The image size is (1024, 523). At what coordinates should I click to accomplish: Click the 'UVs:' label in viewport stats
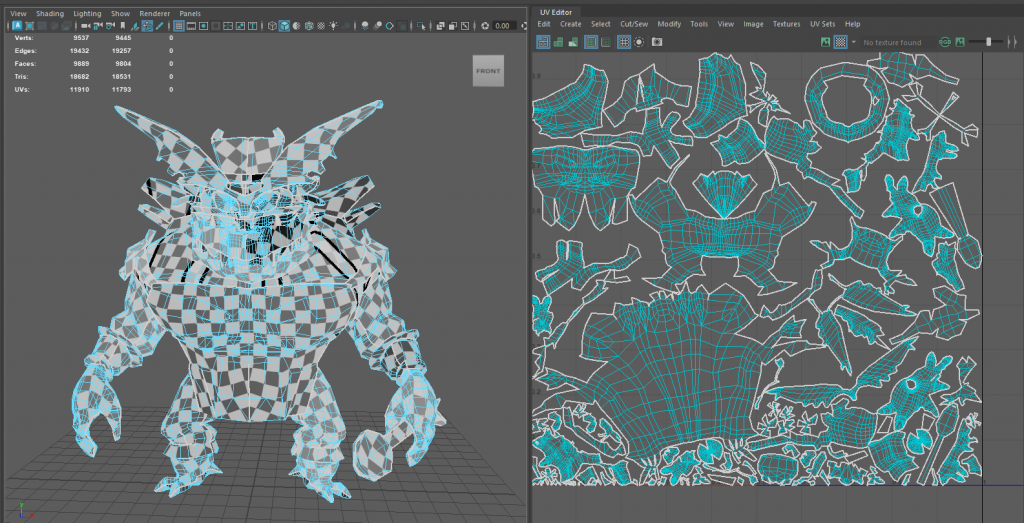(x=22, y=89)
